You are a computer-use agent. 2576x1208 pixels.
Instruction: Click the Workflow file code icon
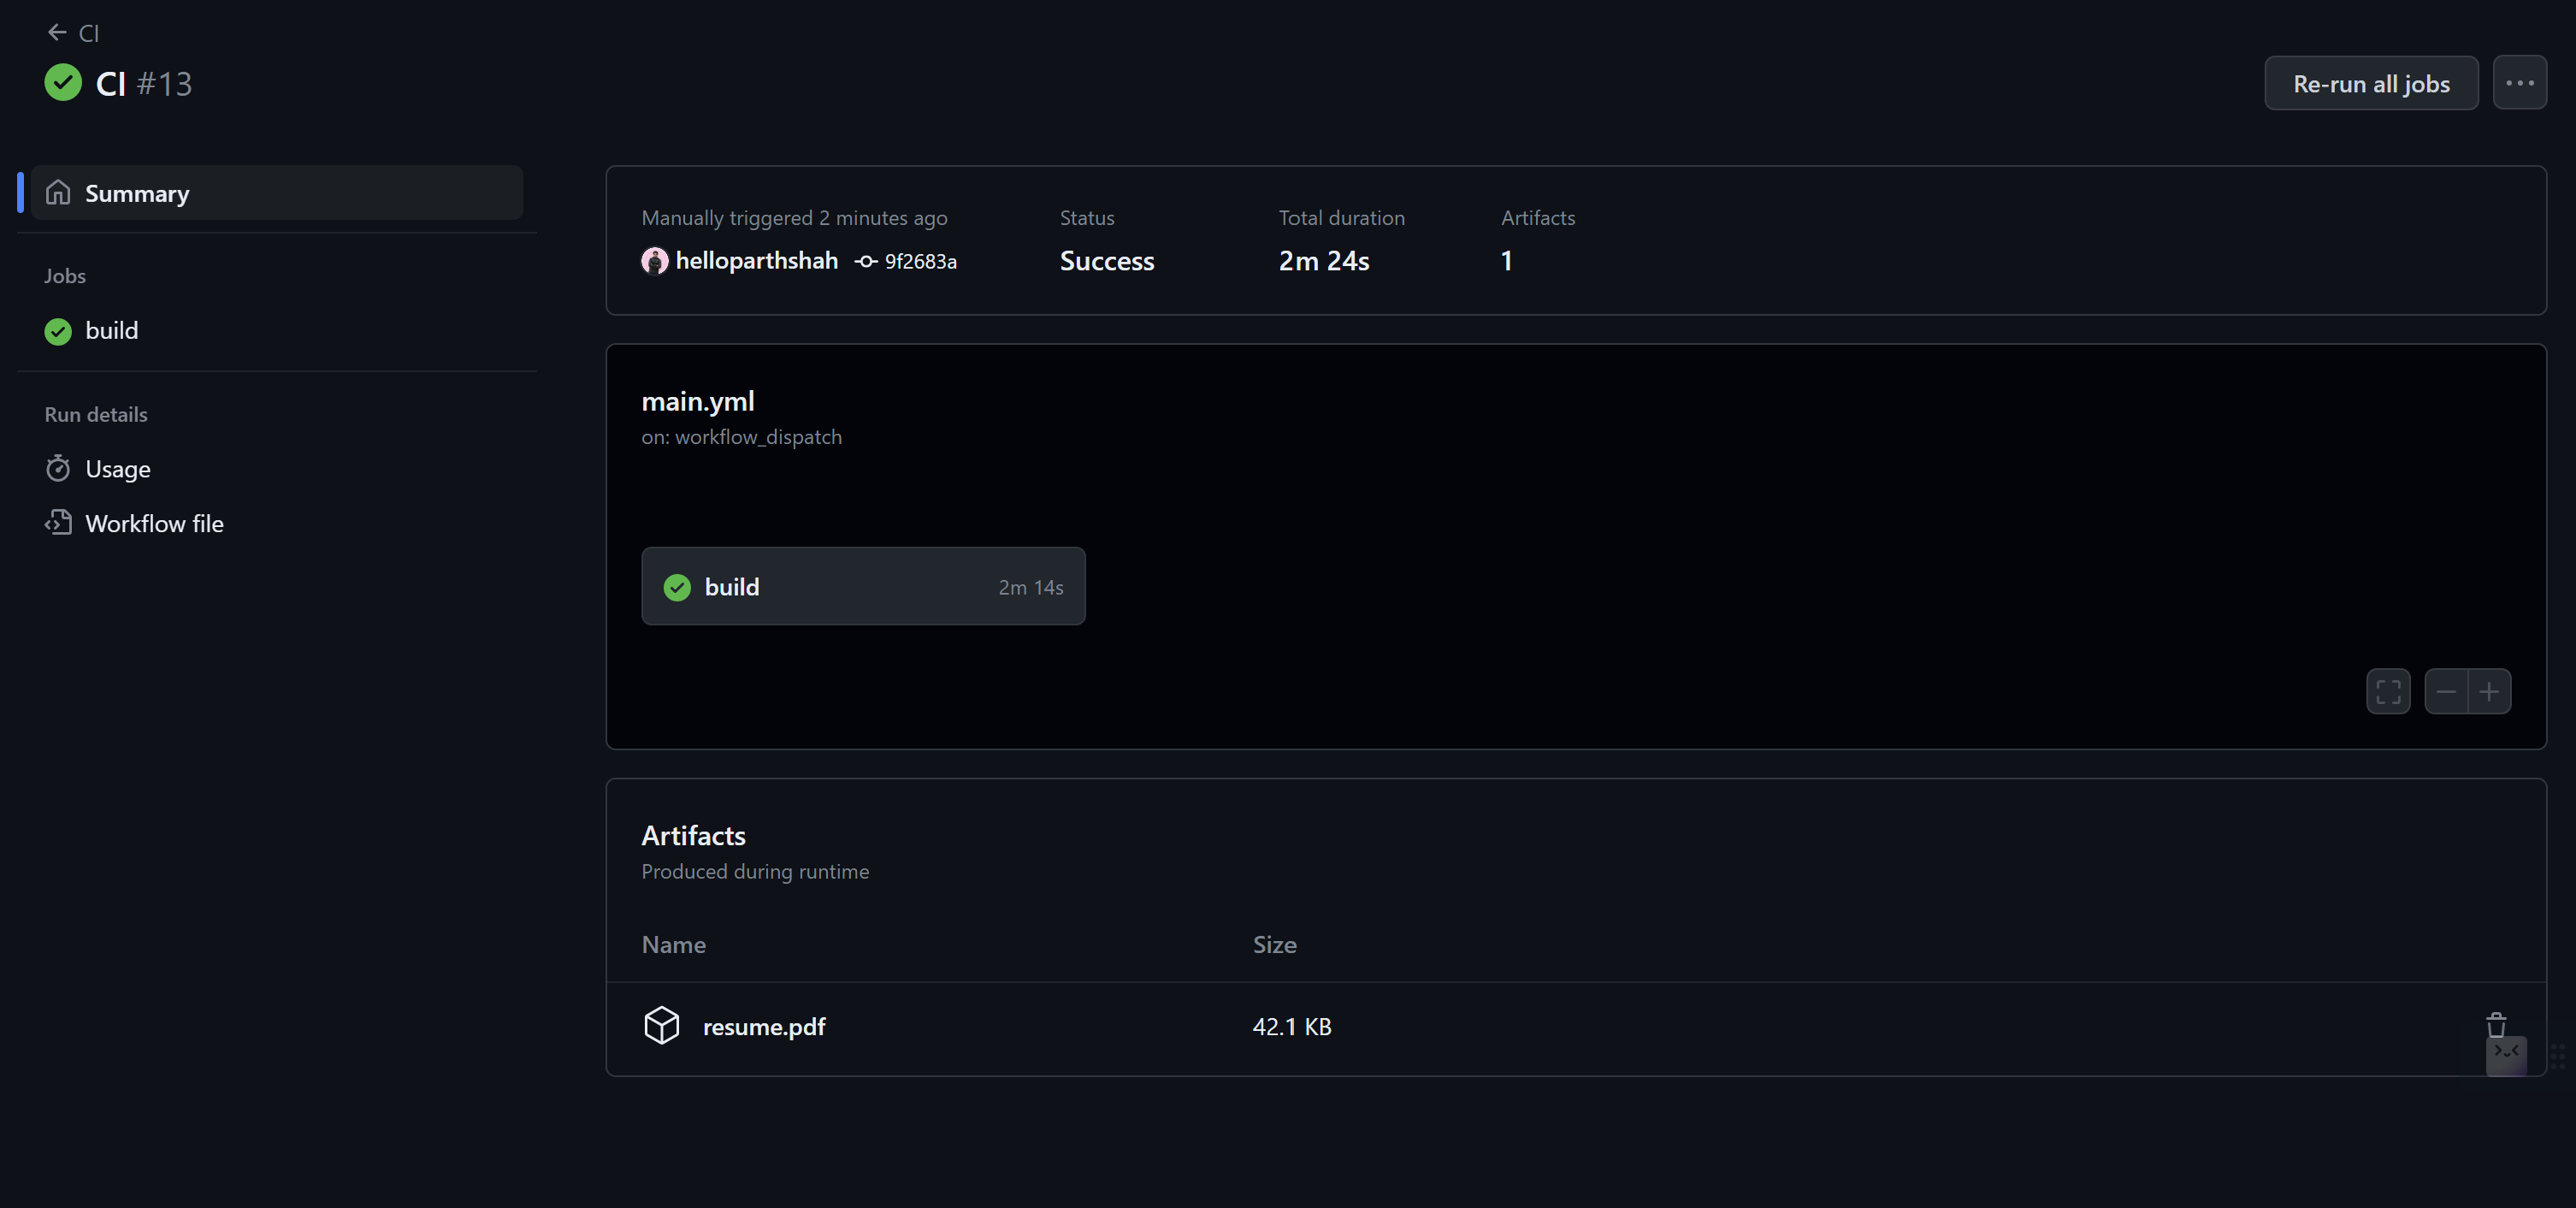coord(58,523)
